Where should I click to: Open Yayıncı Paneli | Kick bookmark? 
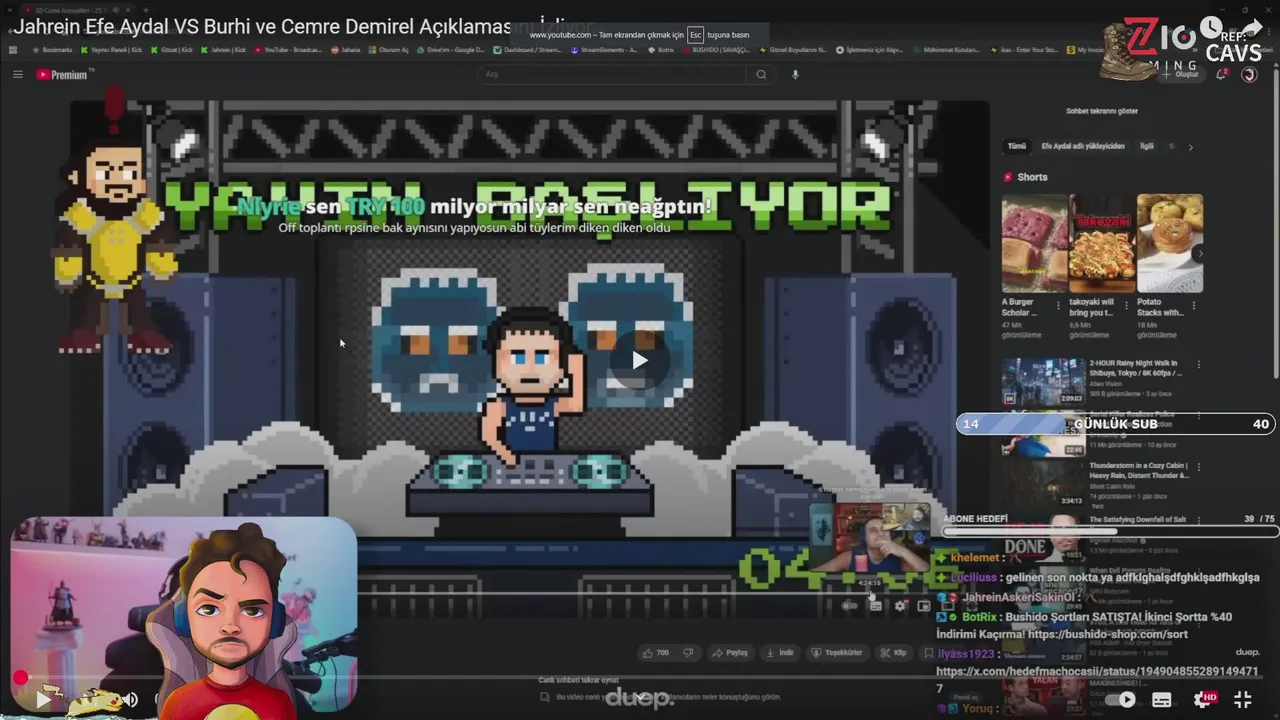(111, 49)
